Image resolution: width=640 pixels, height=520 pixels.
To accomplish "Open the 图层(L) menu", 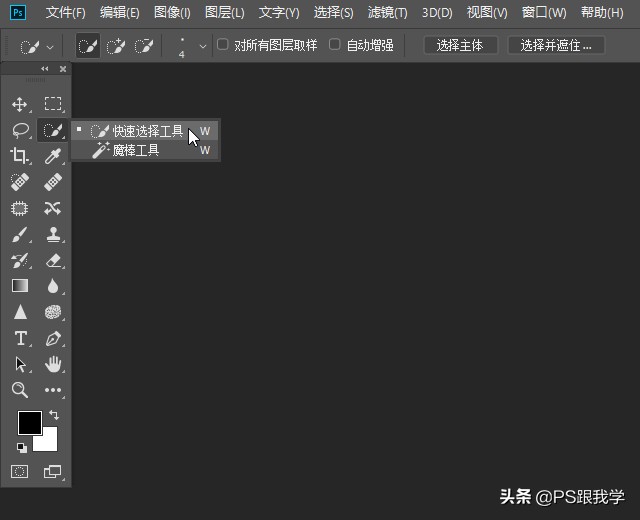I will click(x=224, y=13).
